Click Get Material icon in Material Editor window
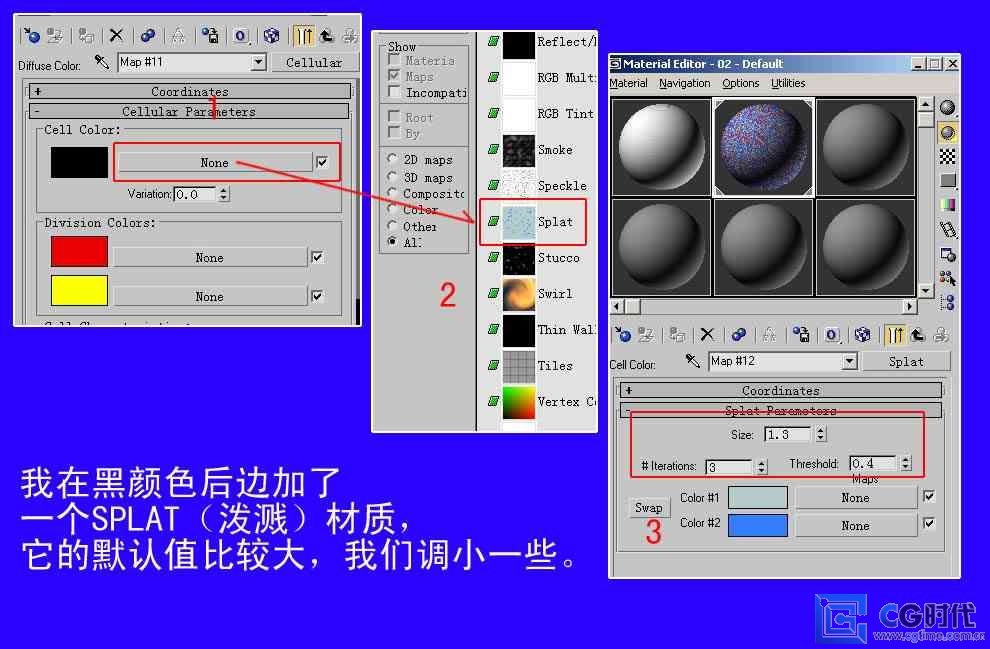 click(623, 335)
